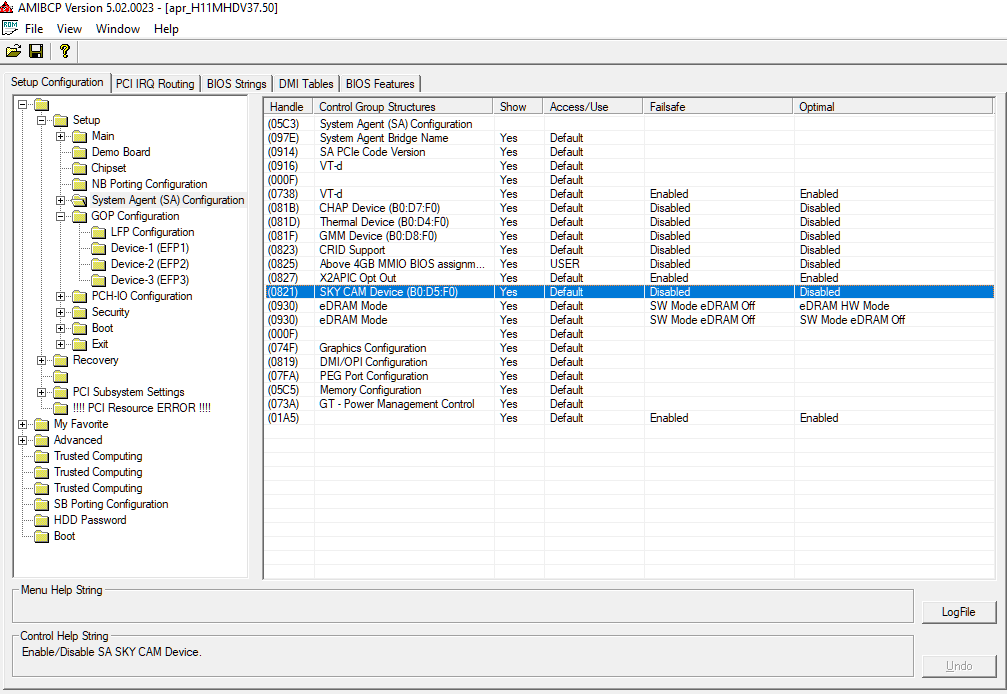Switch to the BIOS Strings tab

click(236, 84)
